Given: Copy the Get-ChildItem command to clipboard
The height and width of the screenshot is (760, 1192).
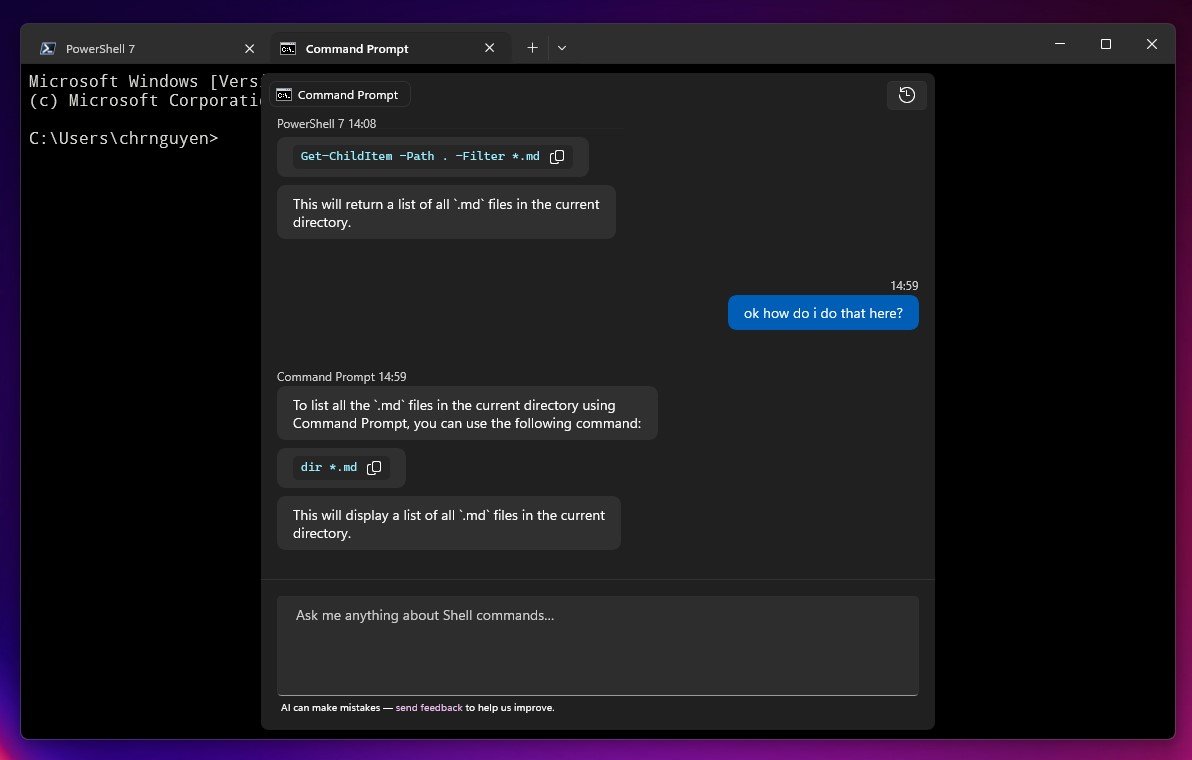Looking at the screenshot, I should (557, 156).
